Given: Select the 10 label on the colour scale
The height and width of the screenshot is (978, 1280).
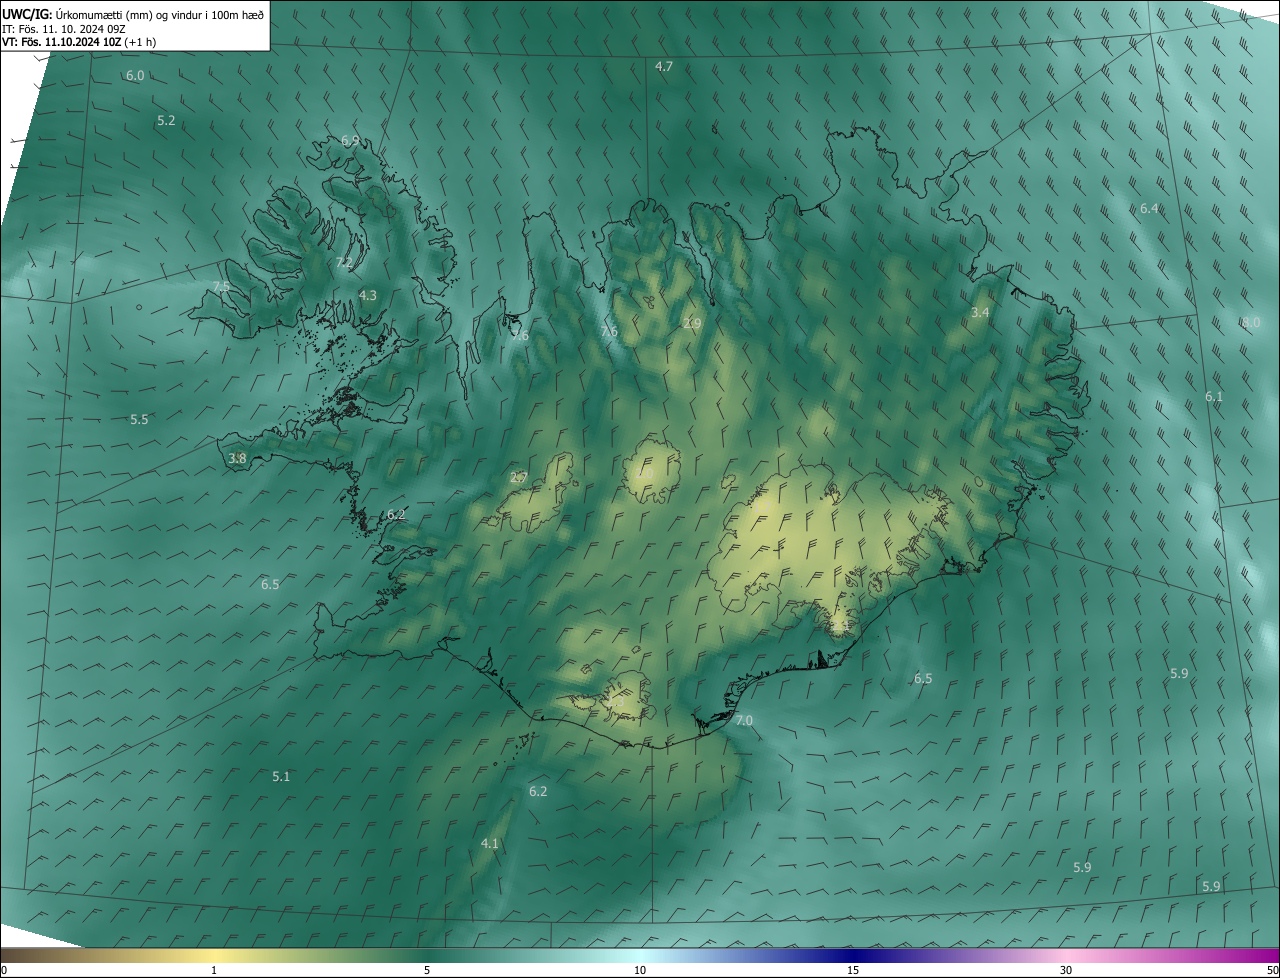Looking at the screenshot, I should [640, 971].
